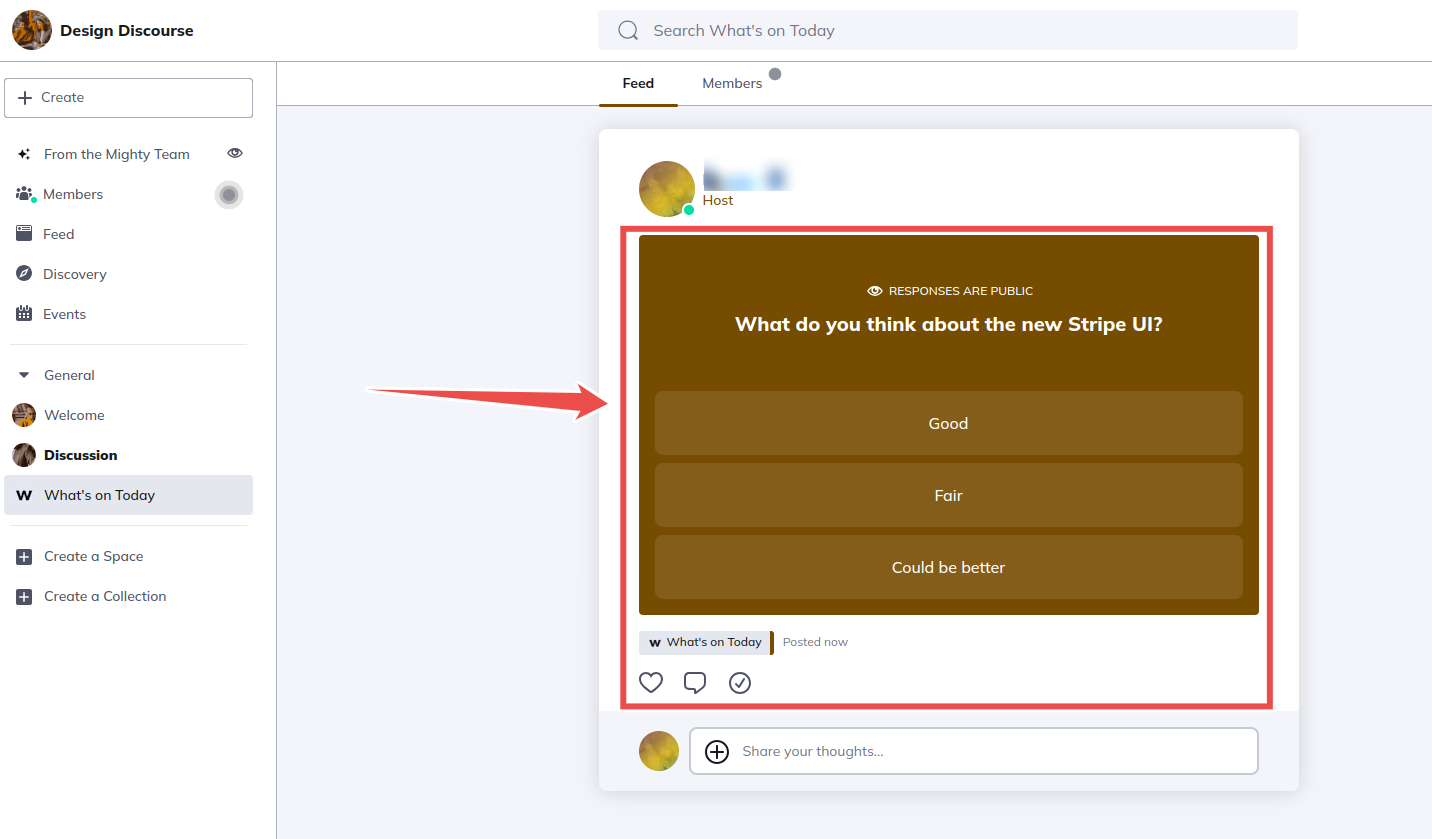Image resolution: width=1432 pixels, height=839 pixels.
Task: Click the gray indicator dot on the Members sidebar row
Action: tap(229, 195)
